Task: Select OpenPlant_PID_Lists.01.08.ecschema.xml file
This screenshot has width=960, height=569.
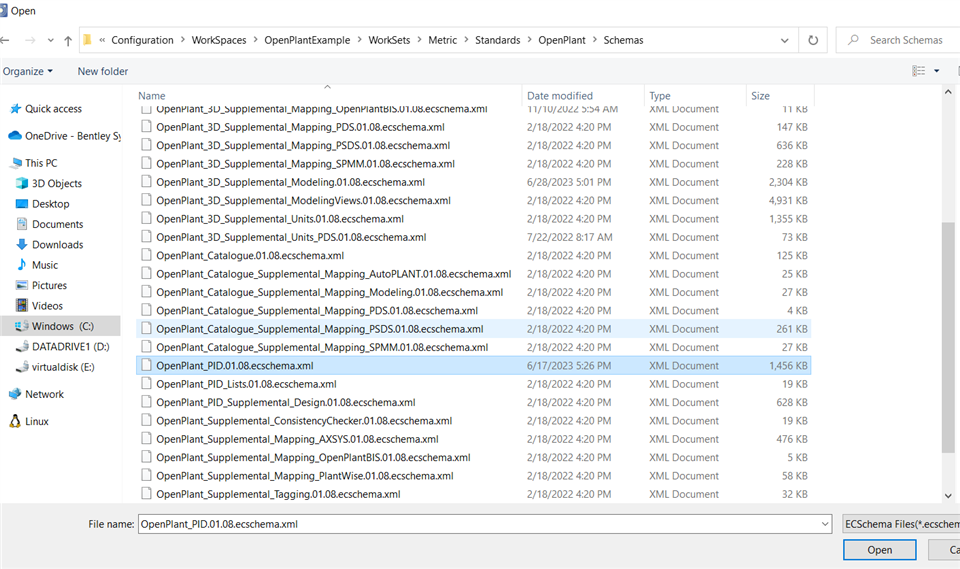Action: [246, 384]
